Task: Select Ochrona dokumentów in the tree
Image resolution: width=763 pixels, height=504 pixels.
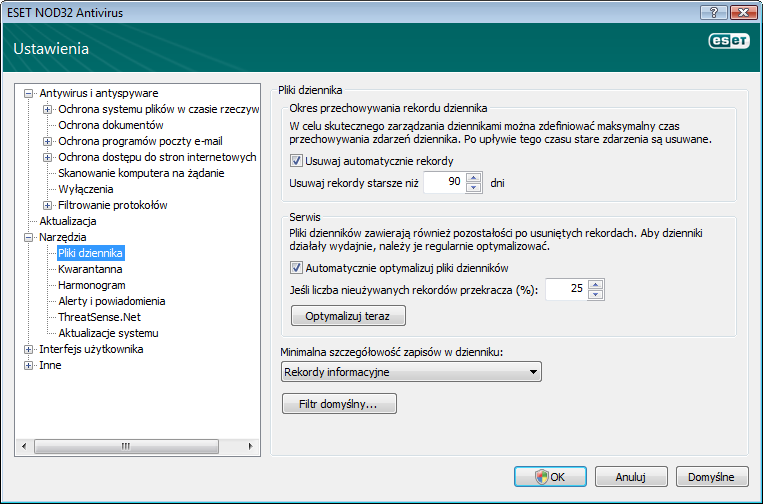Action: click(111, 125)
